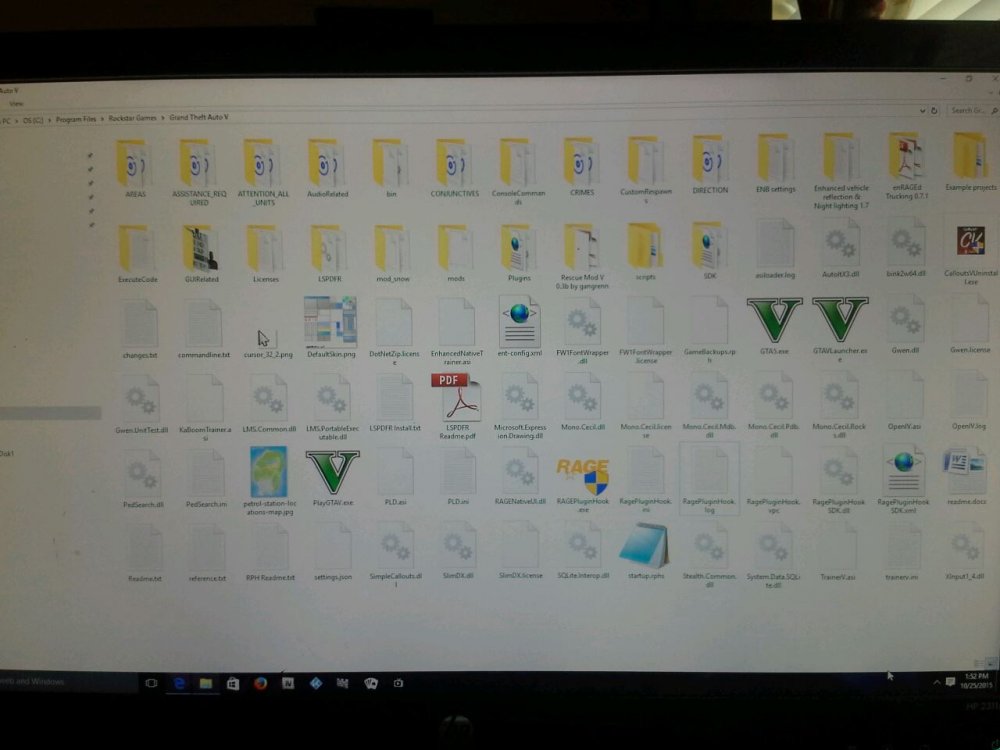
Task: Select the petrol-station-locations-map.jpg thumbnail
Action: [x=268, y=481]
